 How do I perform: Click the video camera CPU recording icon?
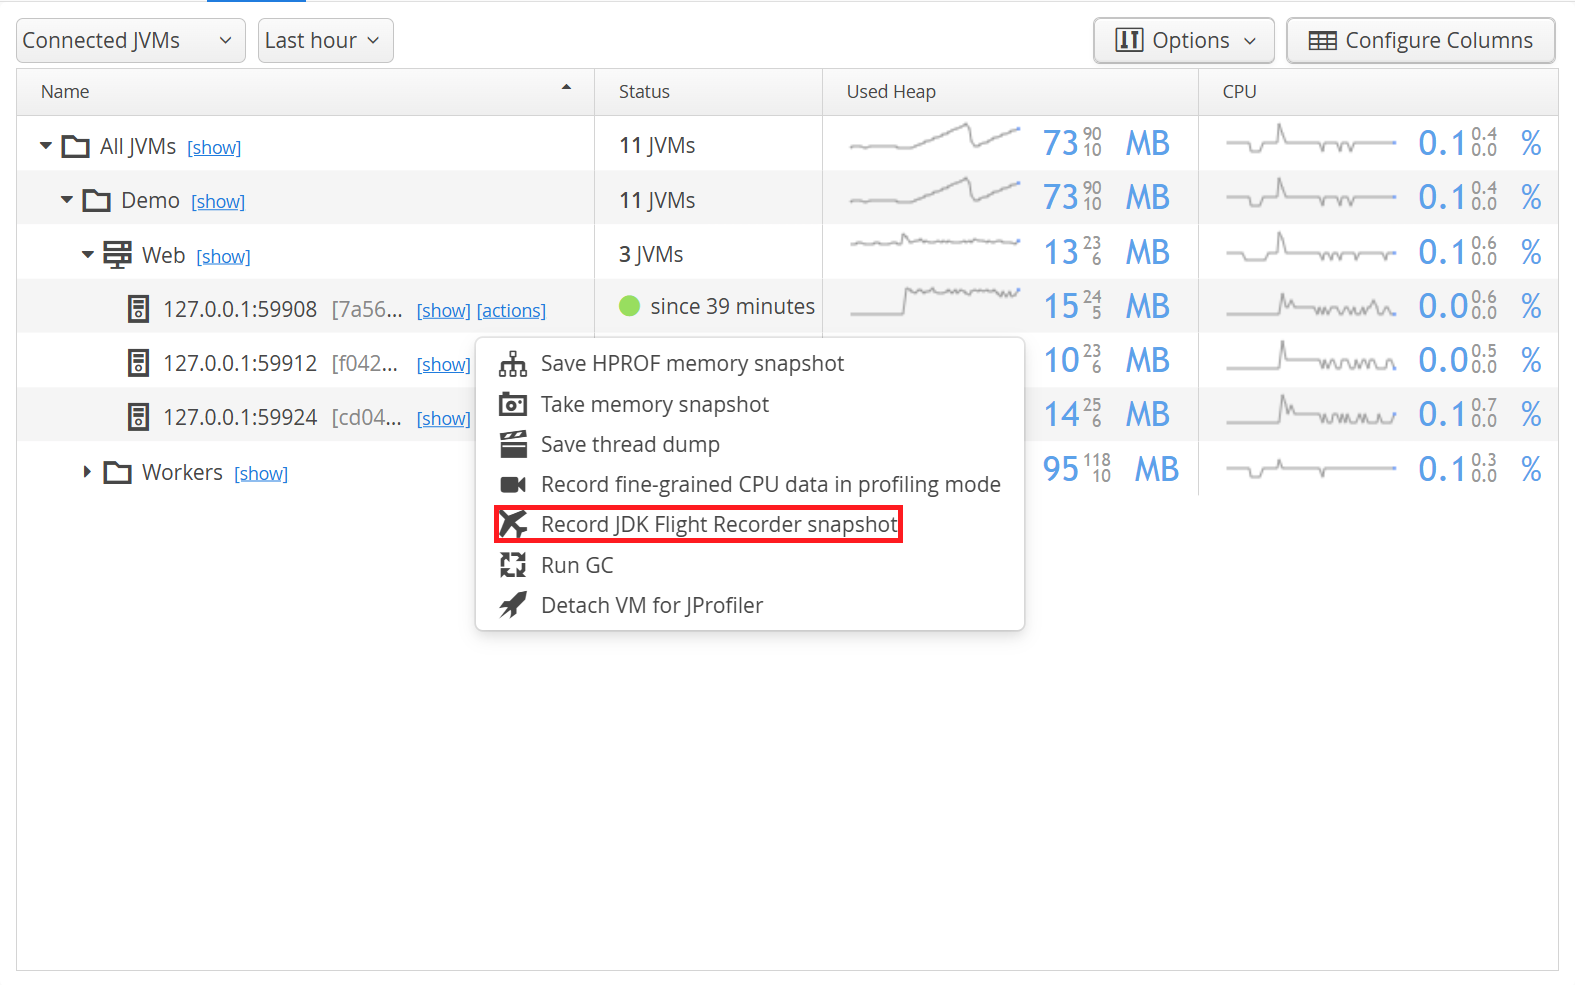point(513,485)
